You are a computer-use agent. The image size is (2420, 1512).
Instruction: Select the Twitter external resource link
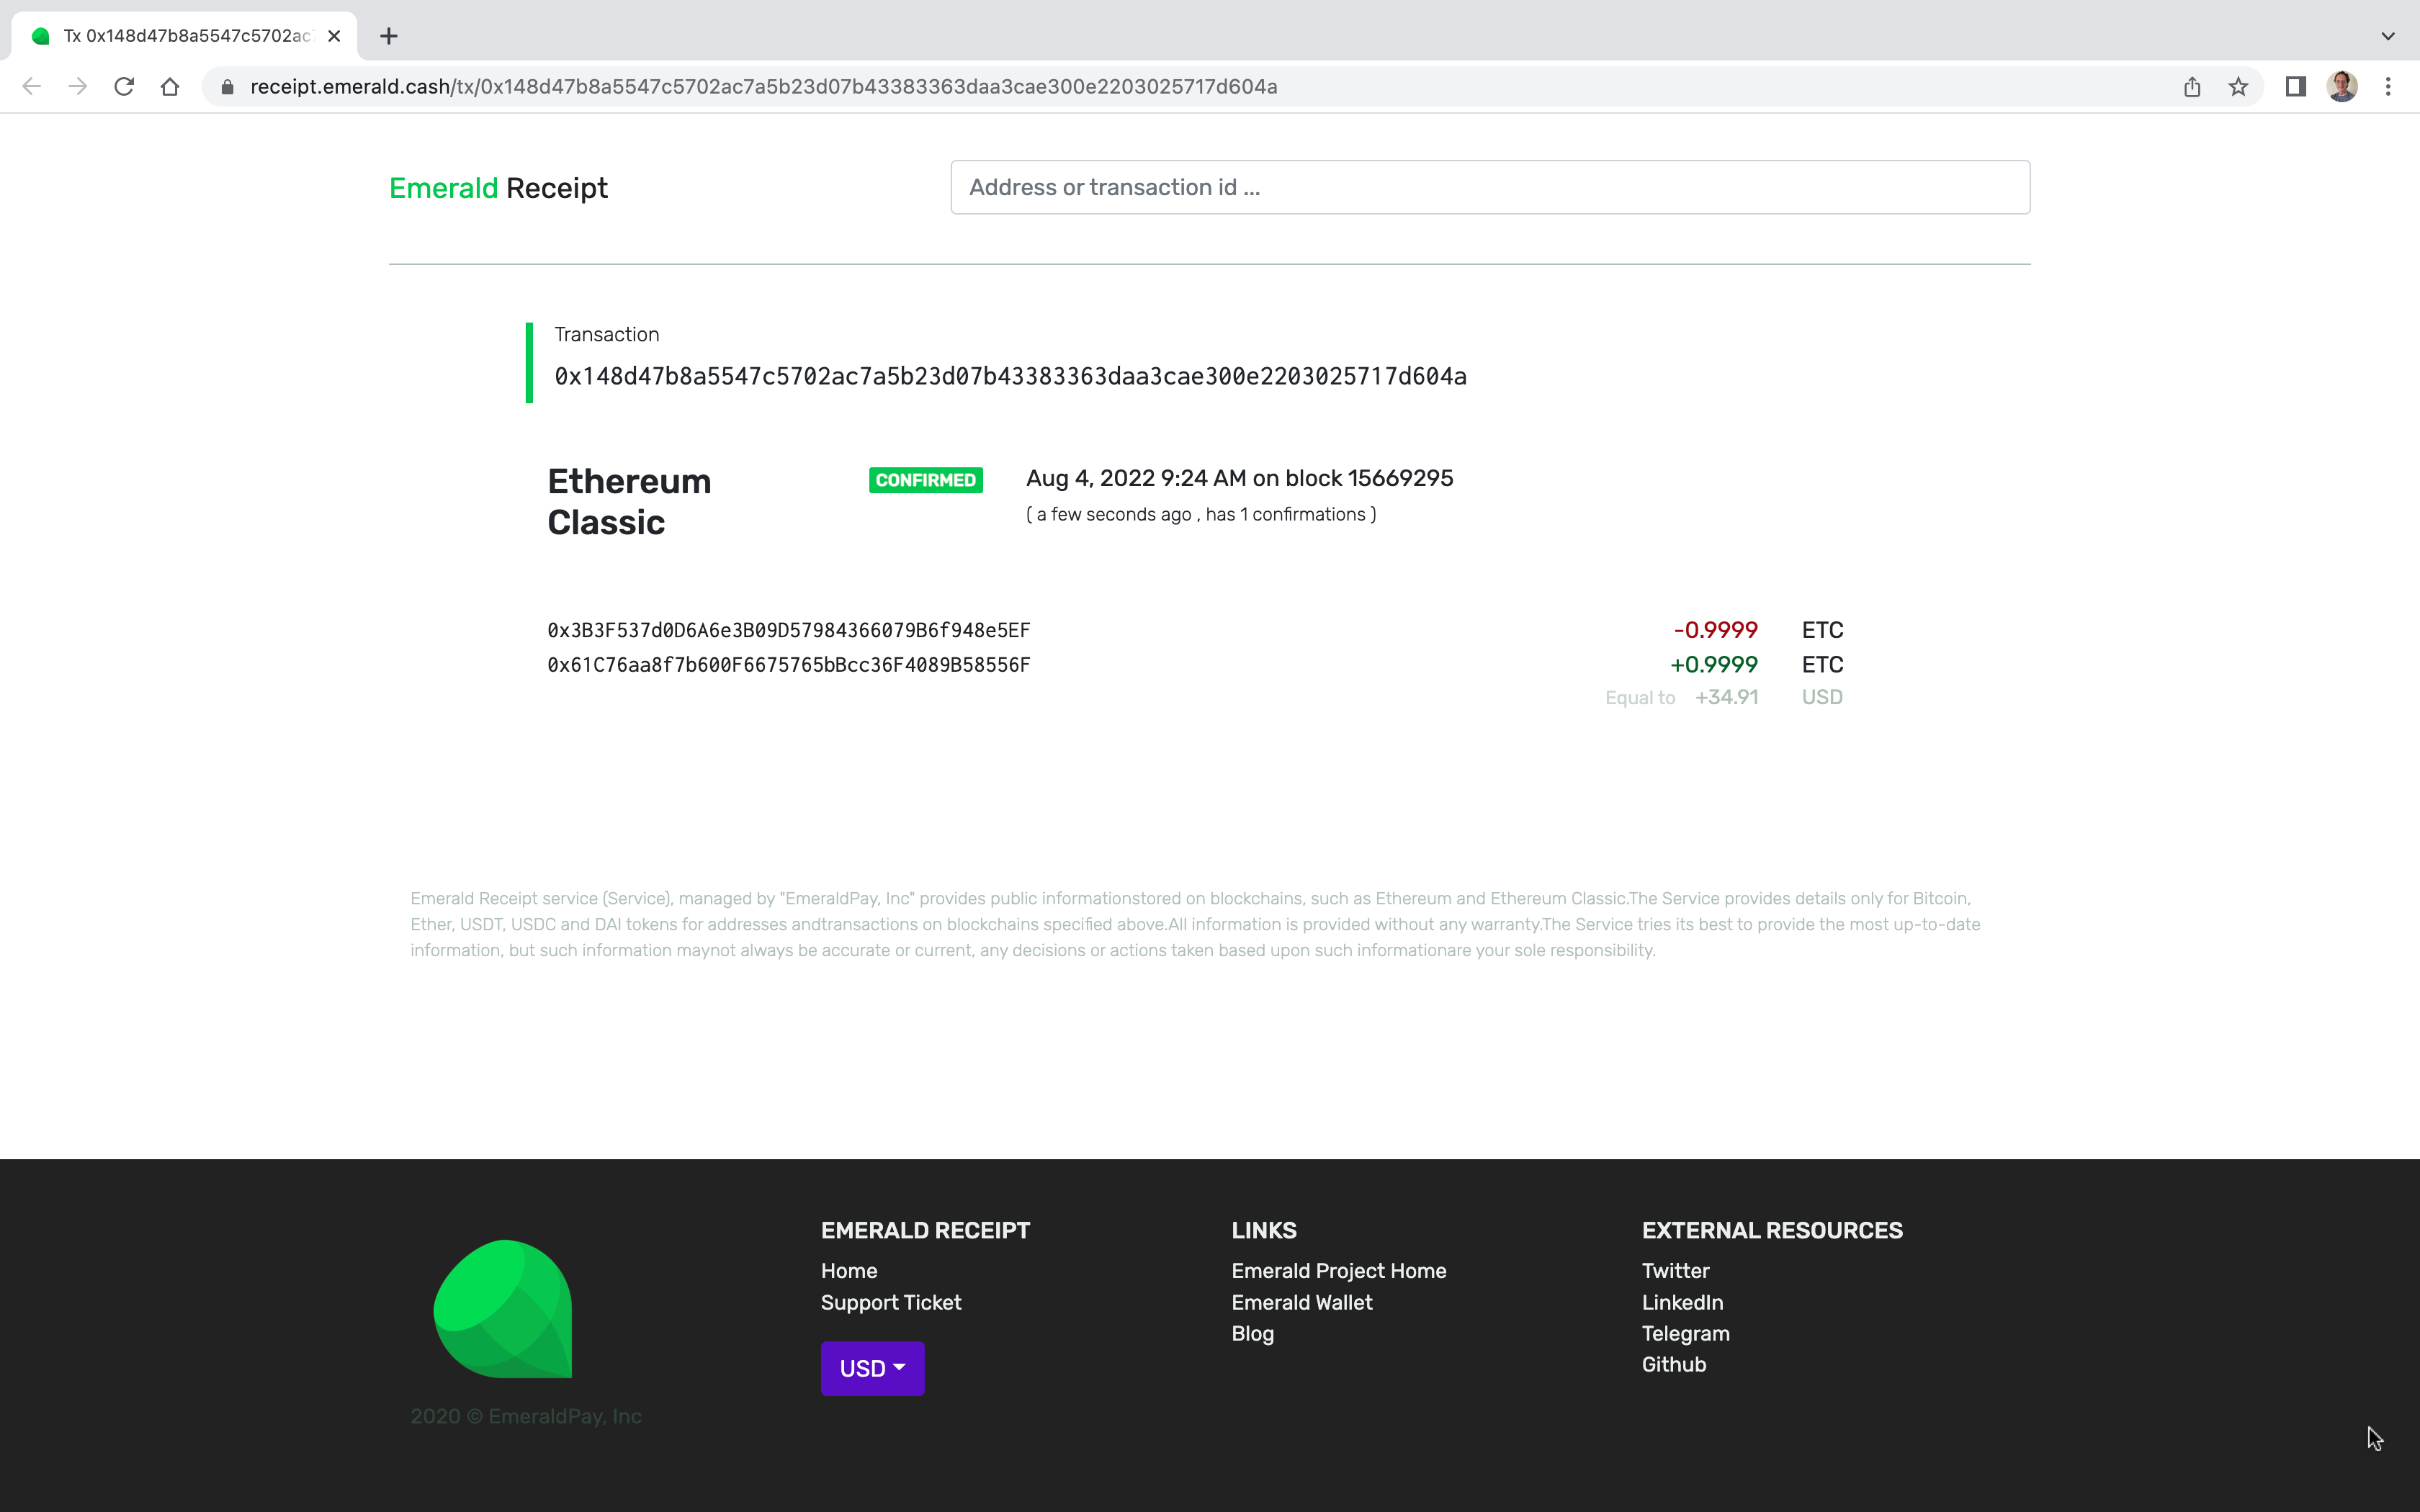pyautogui.click(x=1675, y=1270)
